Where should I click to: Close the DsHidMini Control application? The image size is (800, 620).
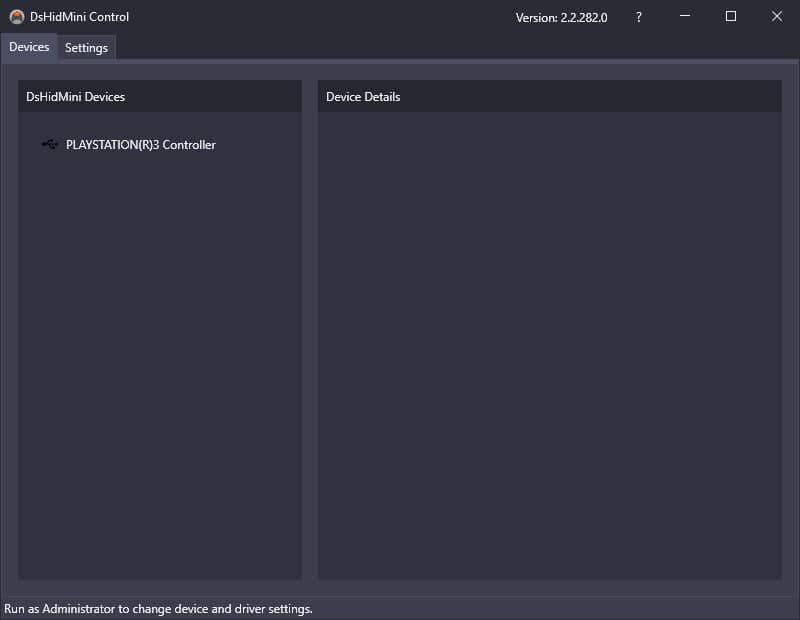click(x=777, y=16)
